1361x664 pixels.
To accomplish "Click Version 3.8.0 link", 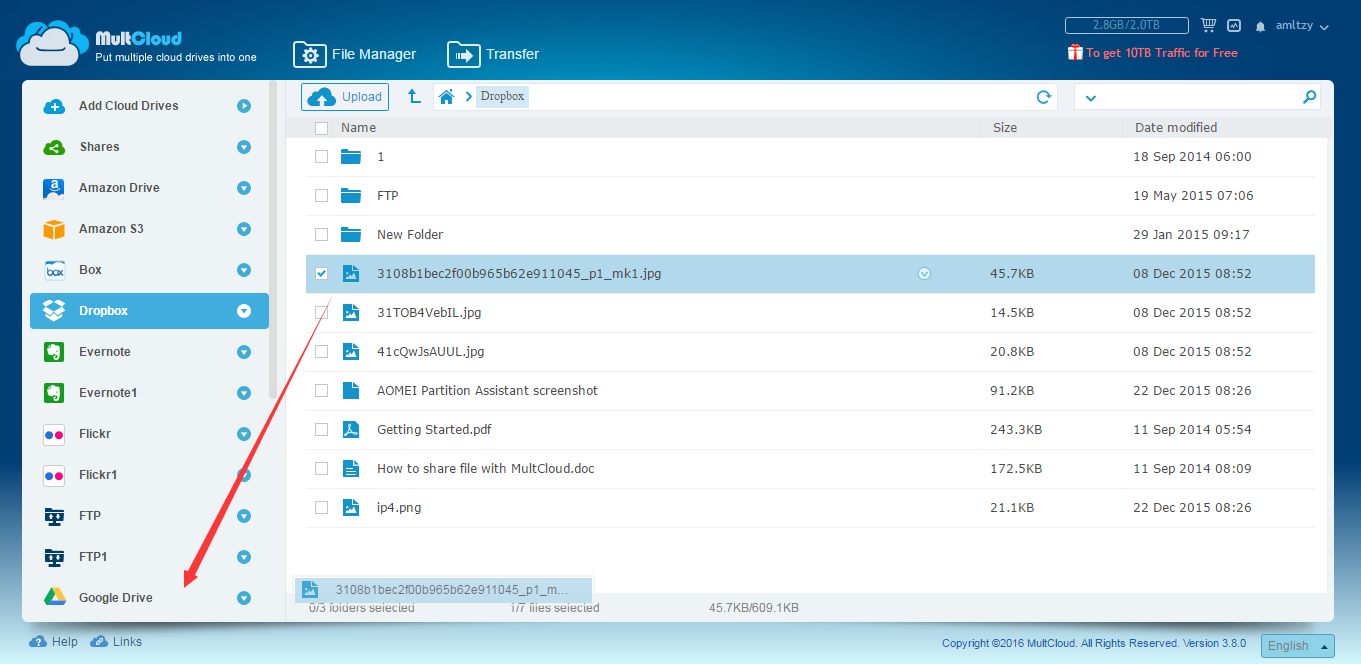I will pos(1215,644).
